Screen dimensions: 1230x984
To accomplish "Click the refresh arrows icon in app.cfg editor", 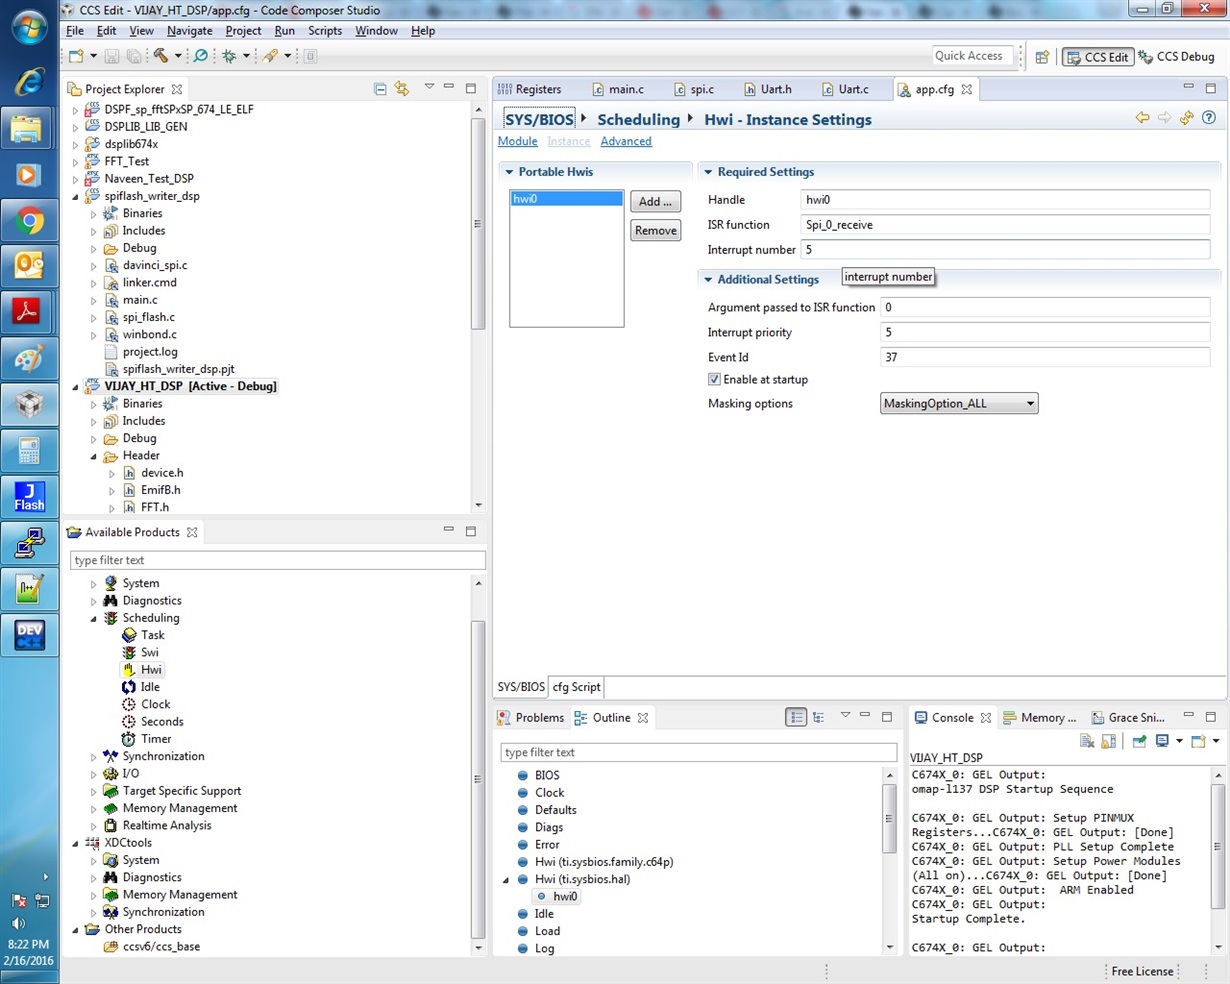I will click(x=1186, y=118).
